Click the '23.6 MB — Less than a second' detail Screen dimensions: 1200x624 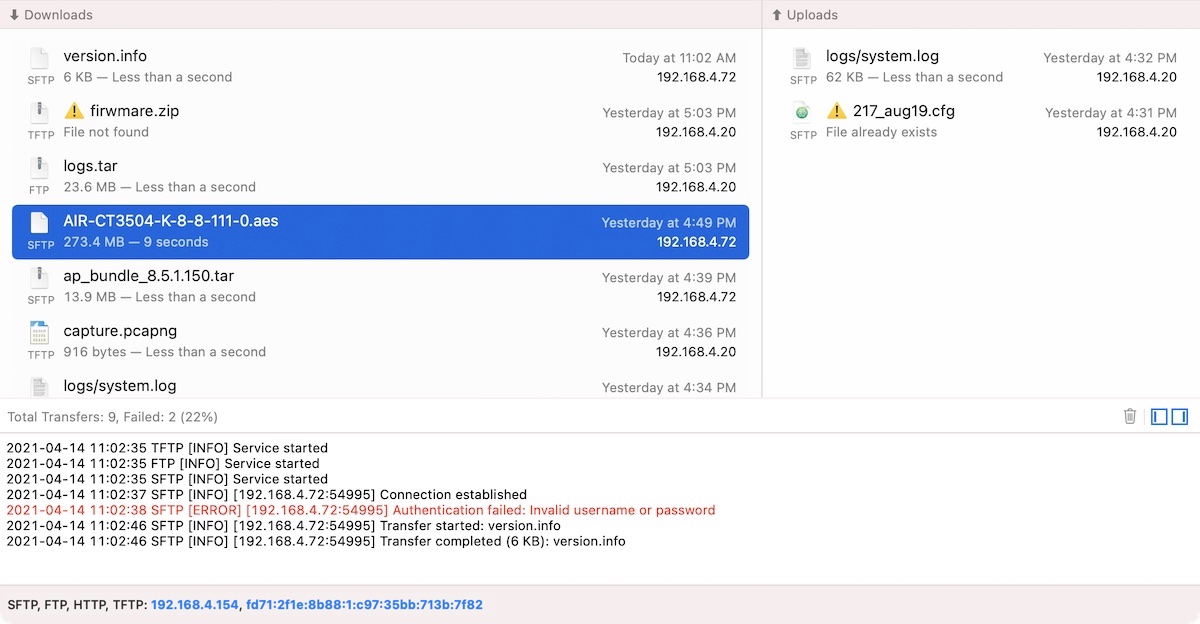pyautogui.click(x=160, y=187)
